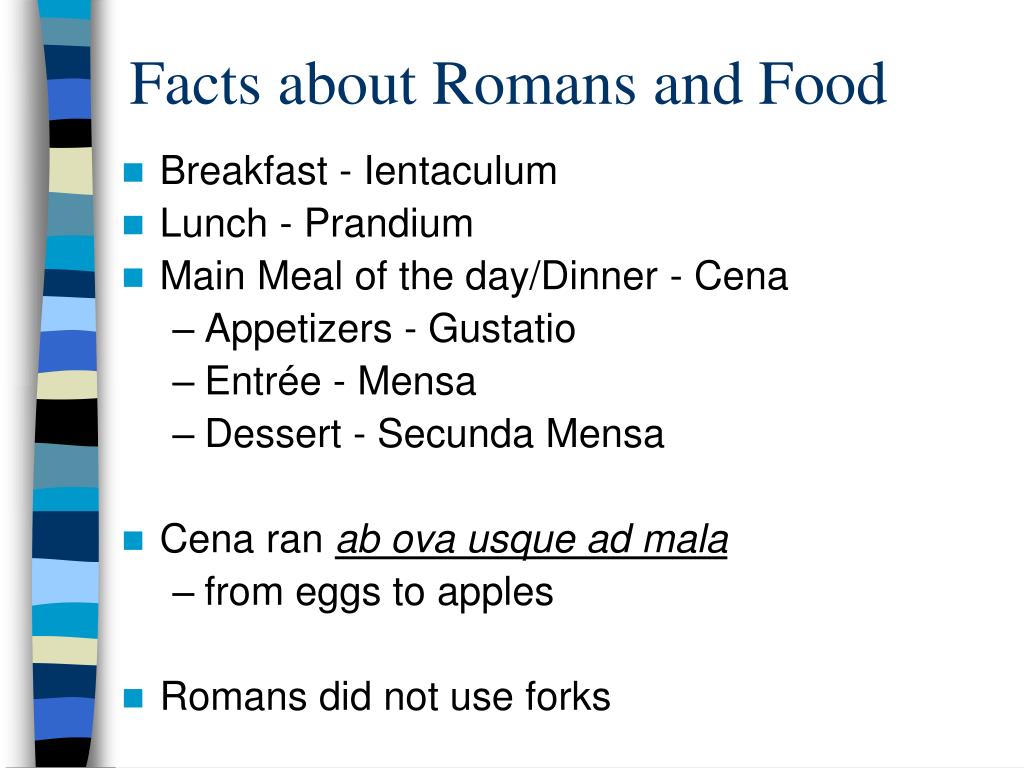Click the Romans did not use forks text

385,696
